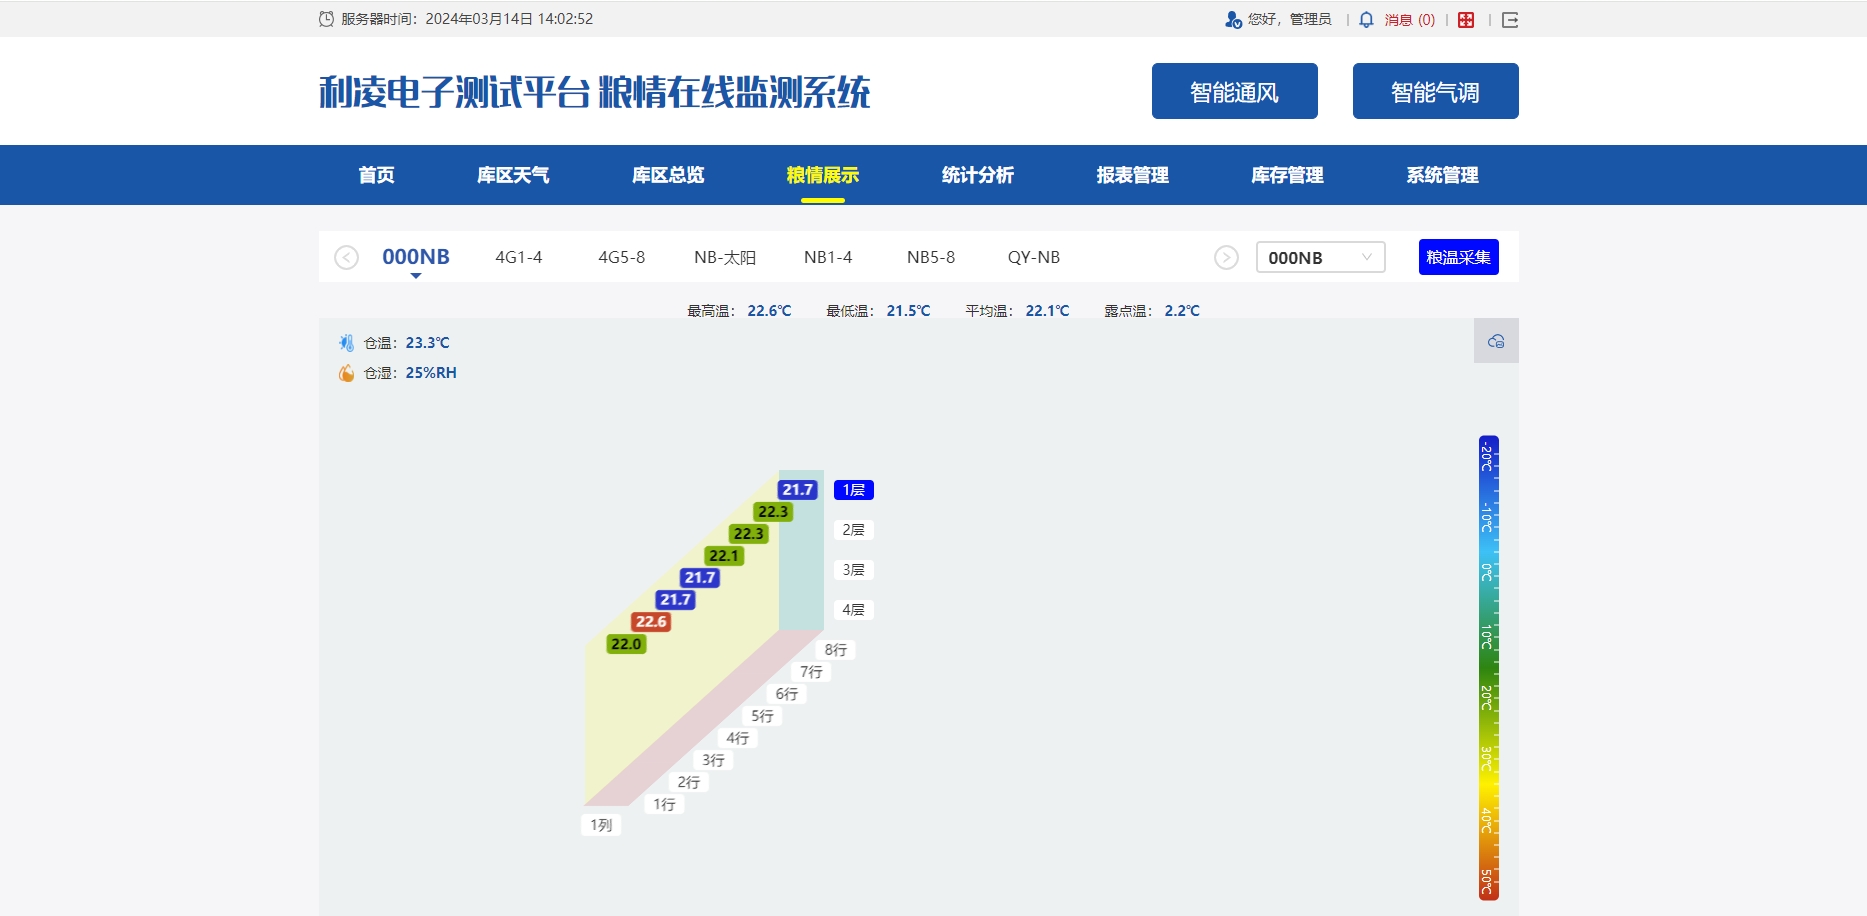Click the red 22.6 temperature point

[651, 622]
